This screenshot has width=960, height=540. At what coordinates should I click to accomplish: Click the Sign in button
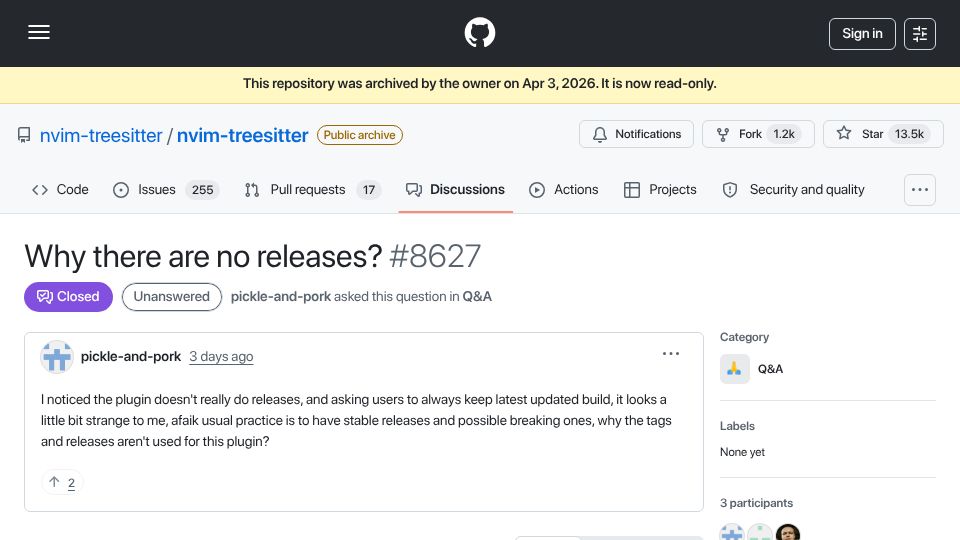point(862,34)
